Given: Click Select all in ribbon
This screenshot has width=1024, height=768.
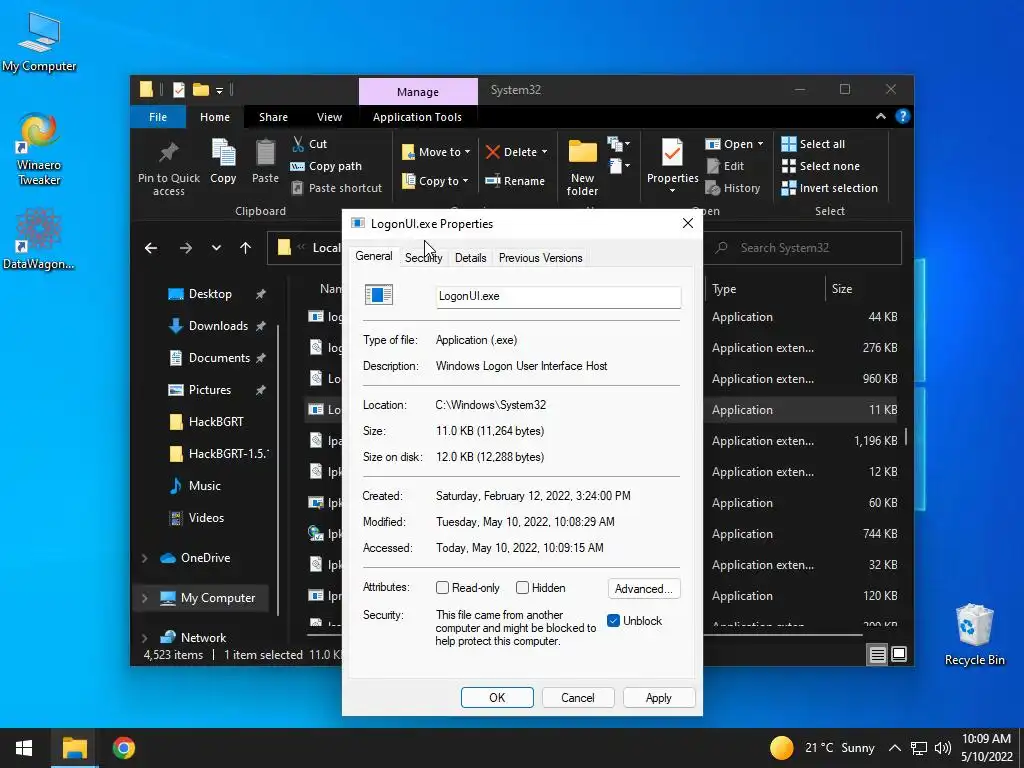Looking at the screenshot, I should [x=813, y=144].
